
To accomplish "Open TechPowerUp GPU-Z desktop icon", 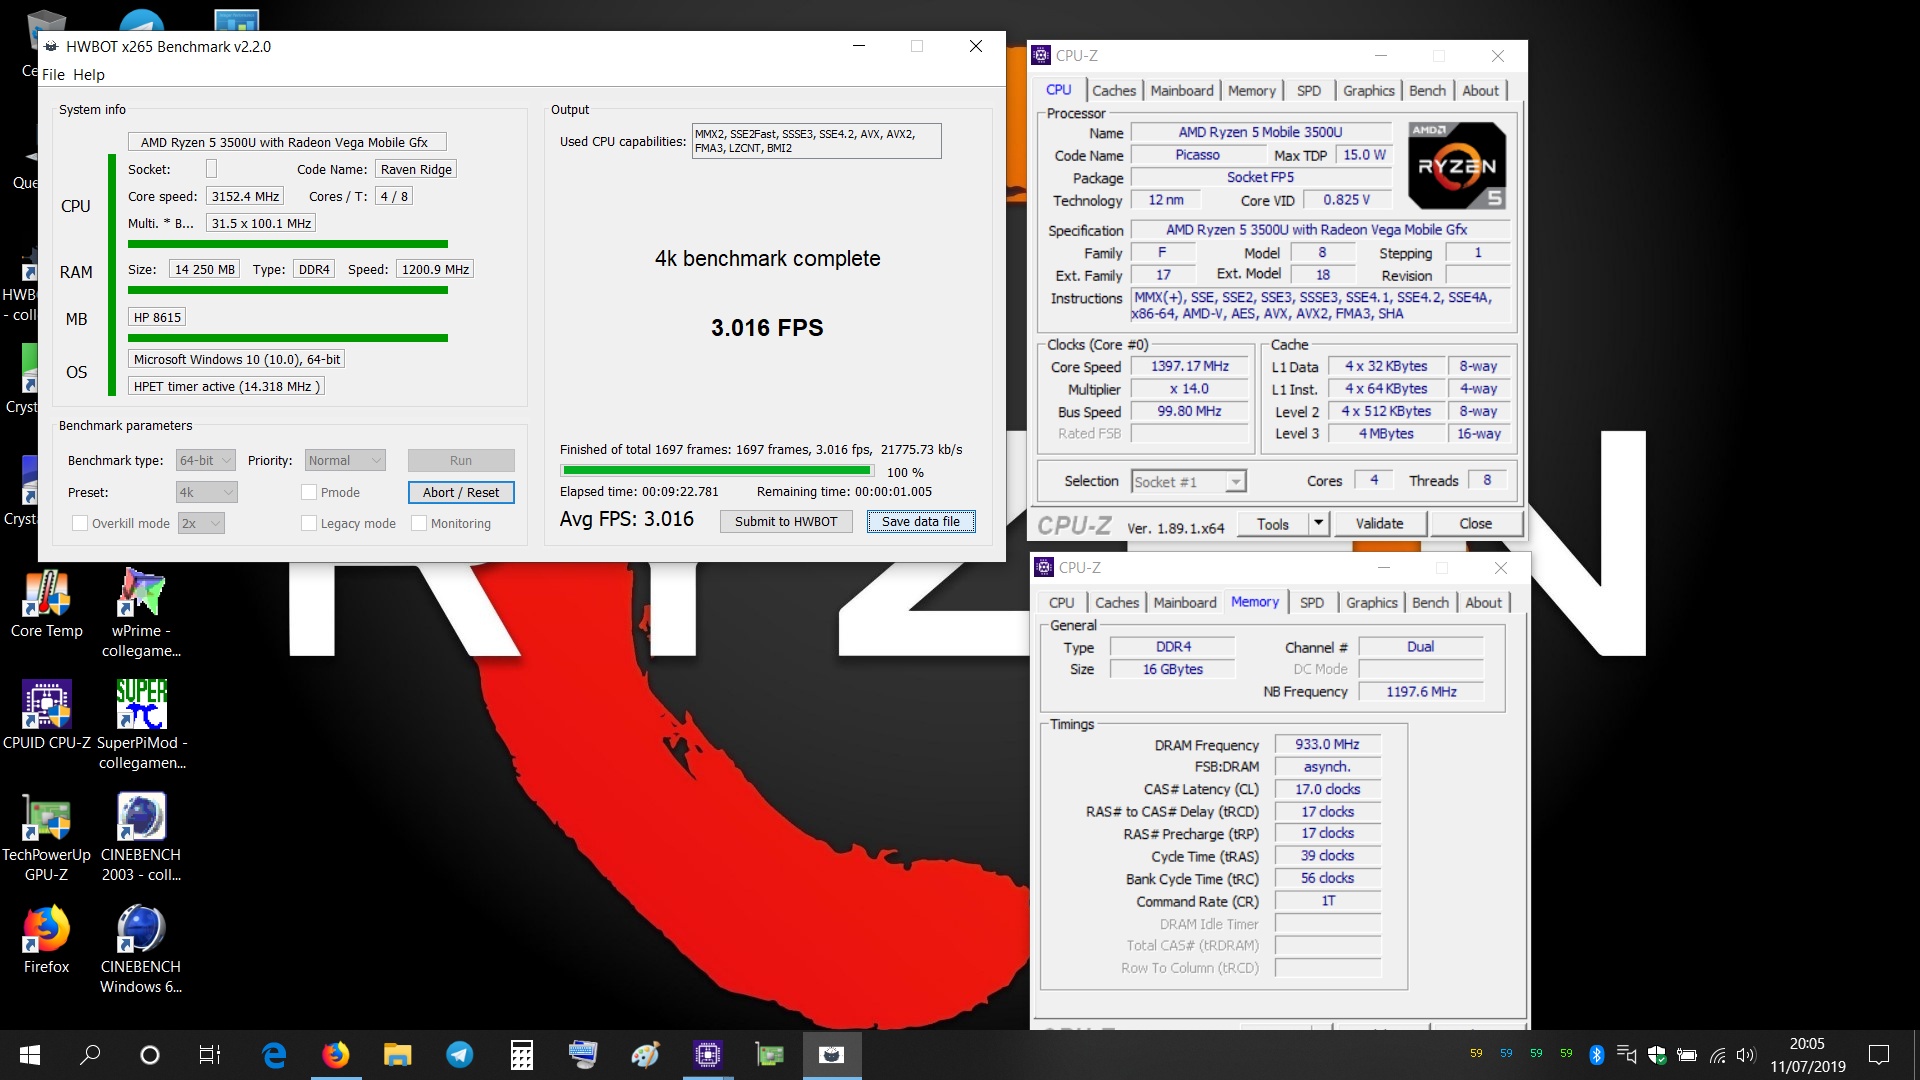I will [46, 837].
